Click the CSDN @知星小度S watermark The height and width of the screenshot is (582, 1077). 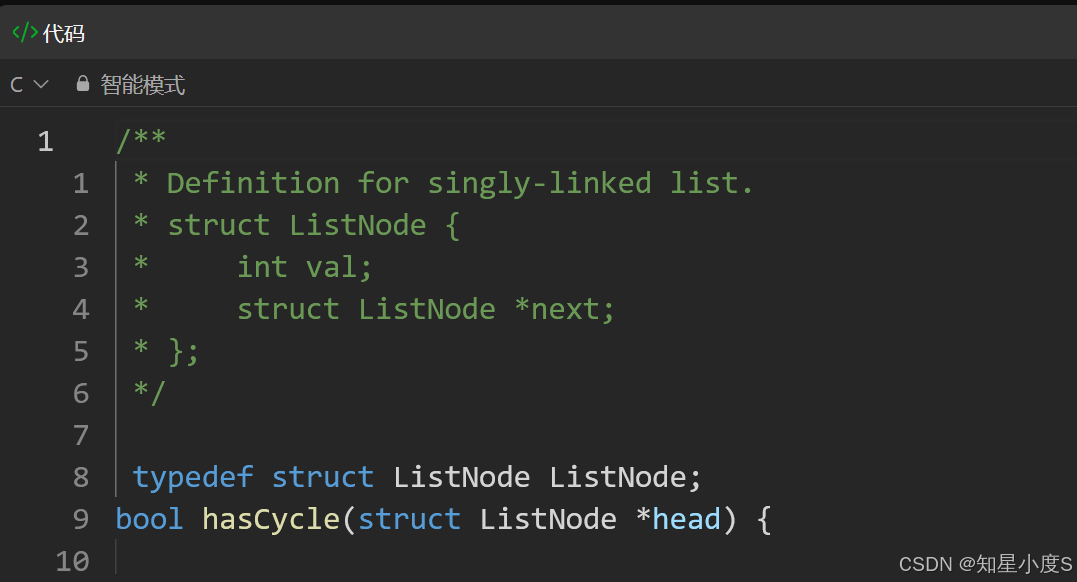click(986, 564)
